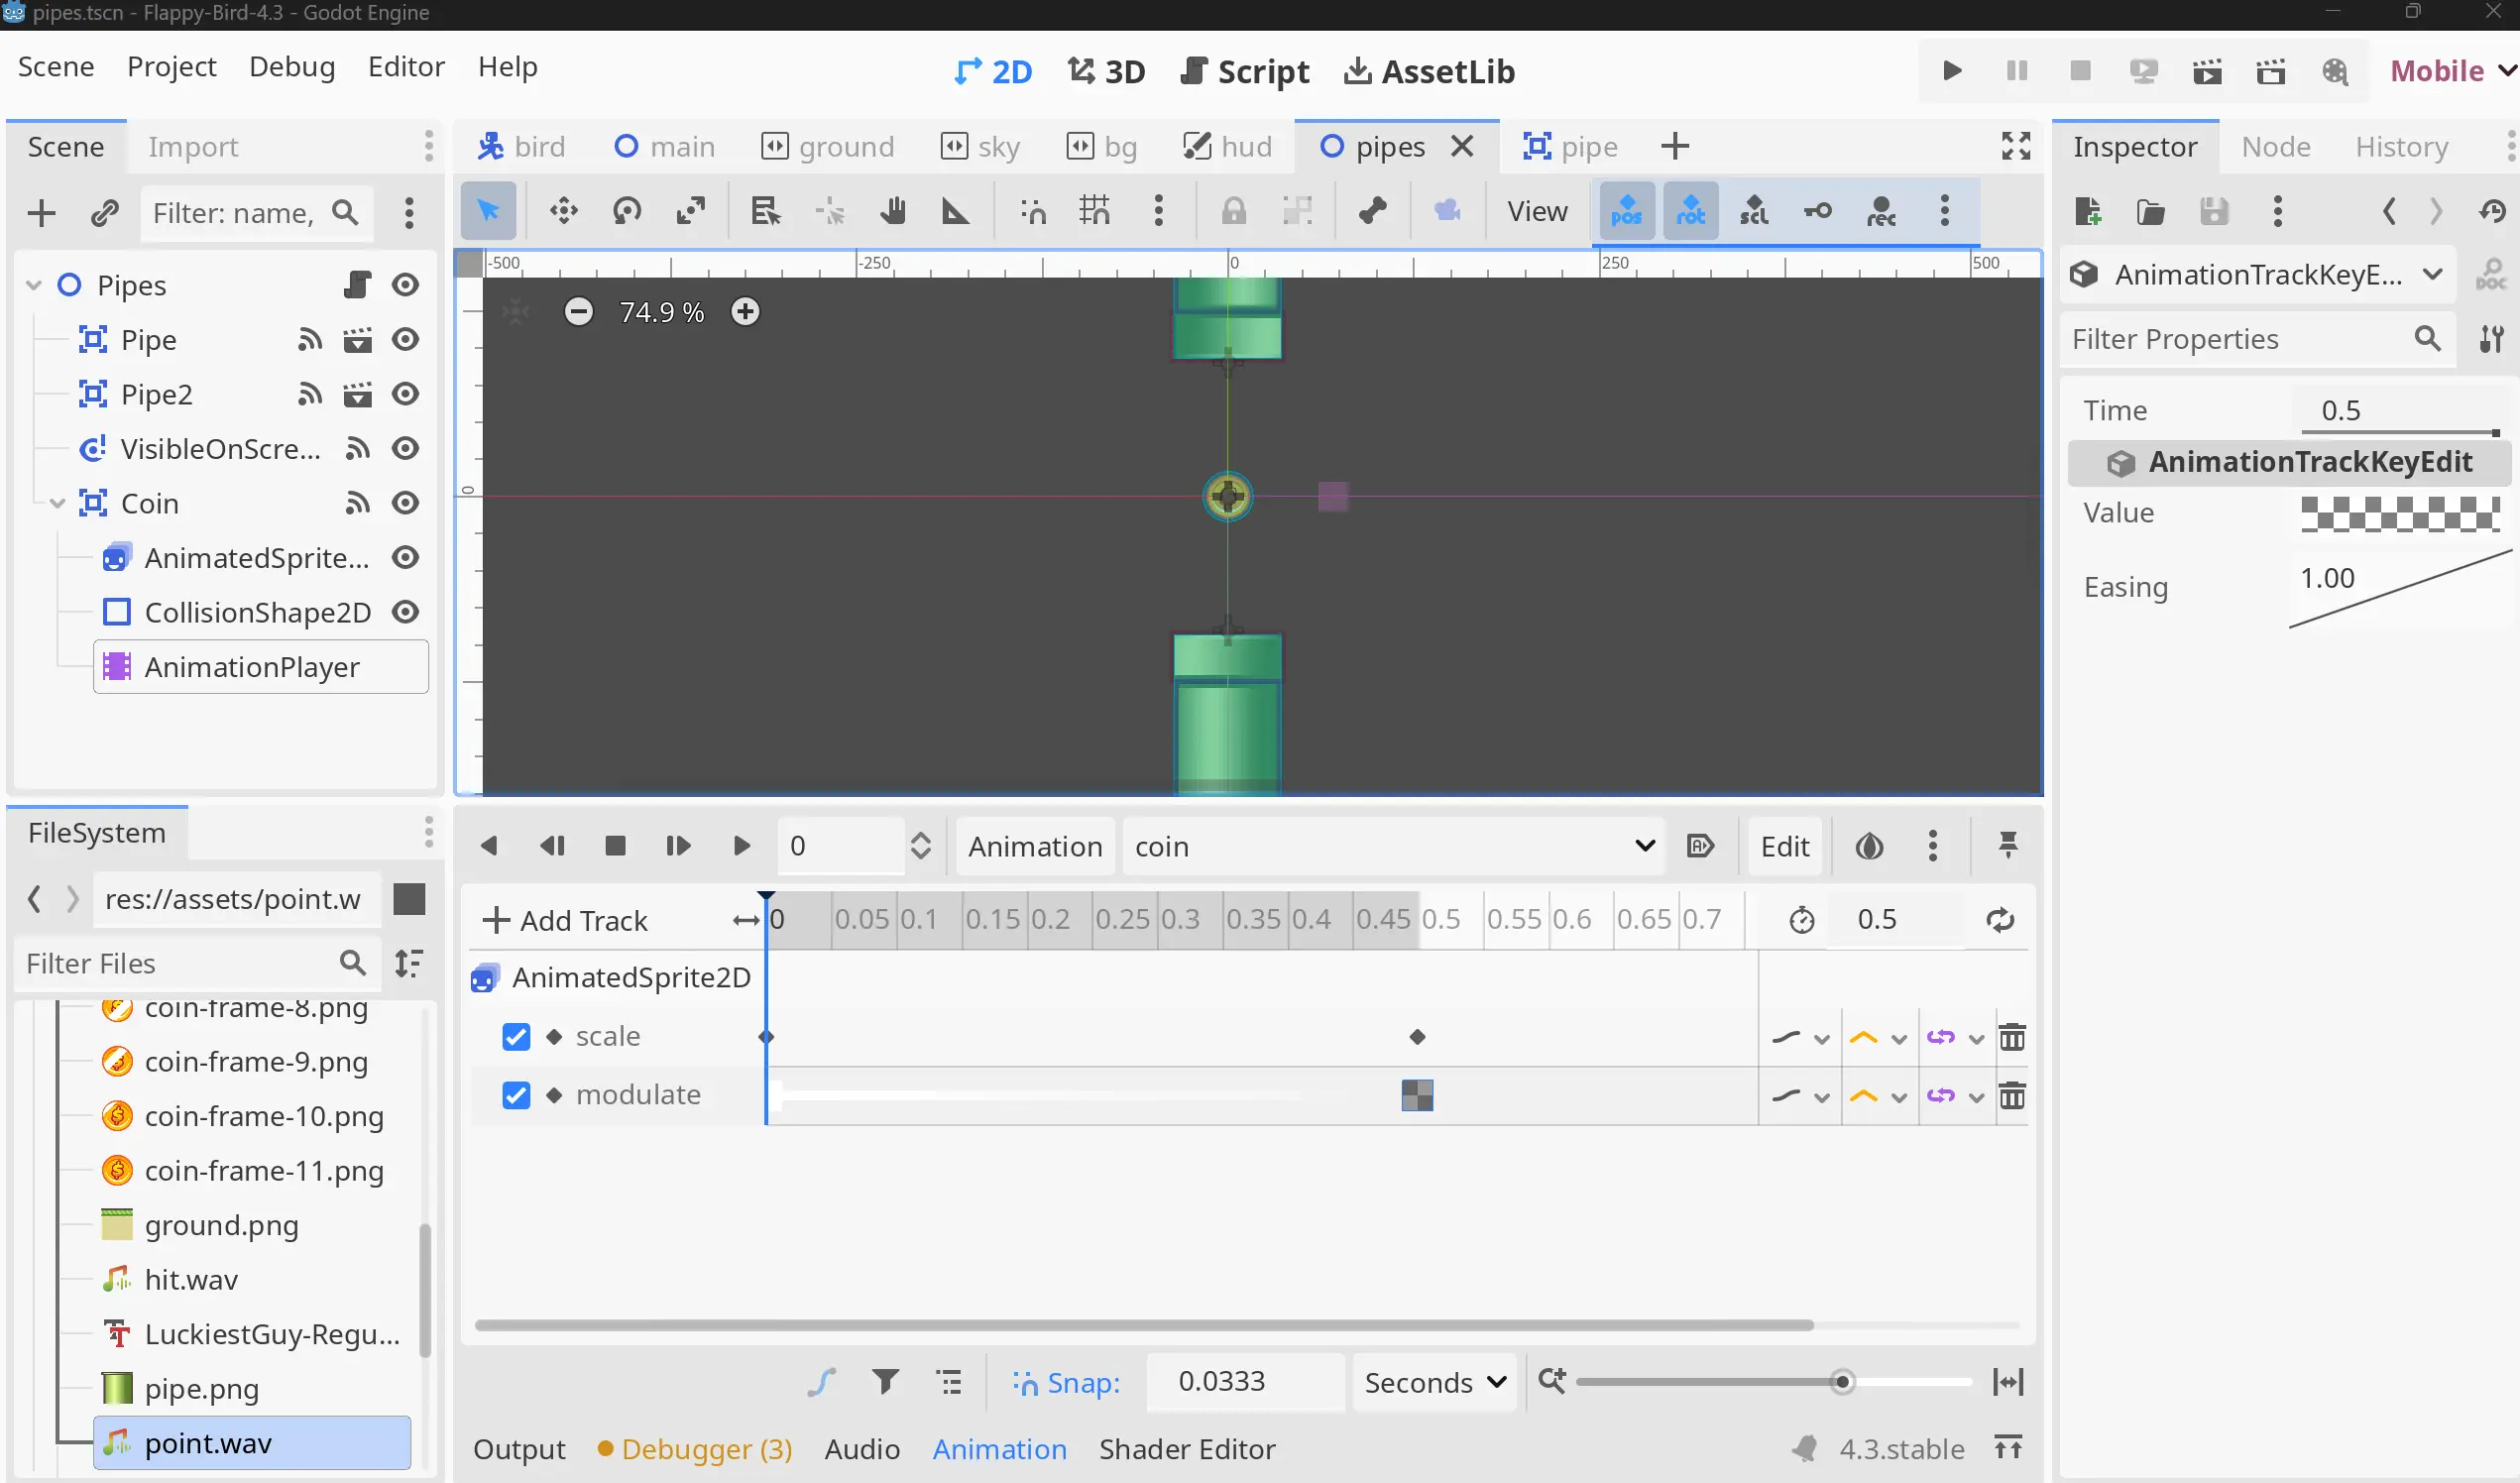This screenshot has width=2520, height=1483.
Task: Click the insert key icon in viewport toolbar
Action: pyautogui.click(x=1818, y=211)
